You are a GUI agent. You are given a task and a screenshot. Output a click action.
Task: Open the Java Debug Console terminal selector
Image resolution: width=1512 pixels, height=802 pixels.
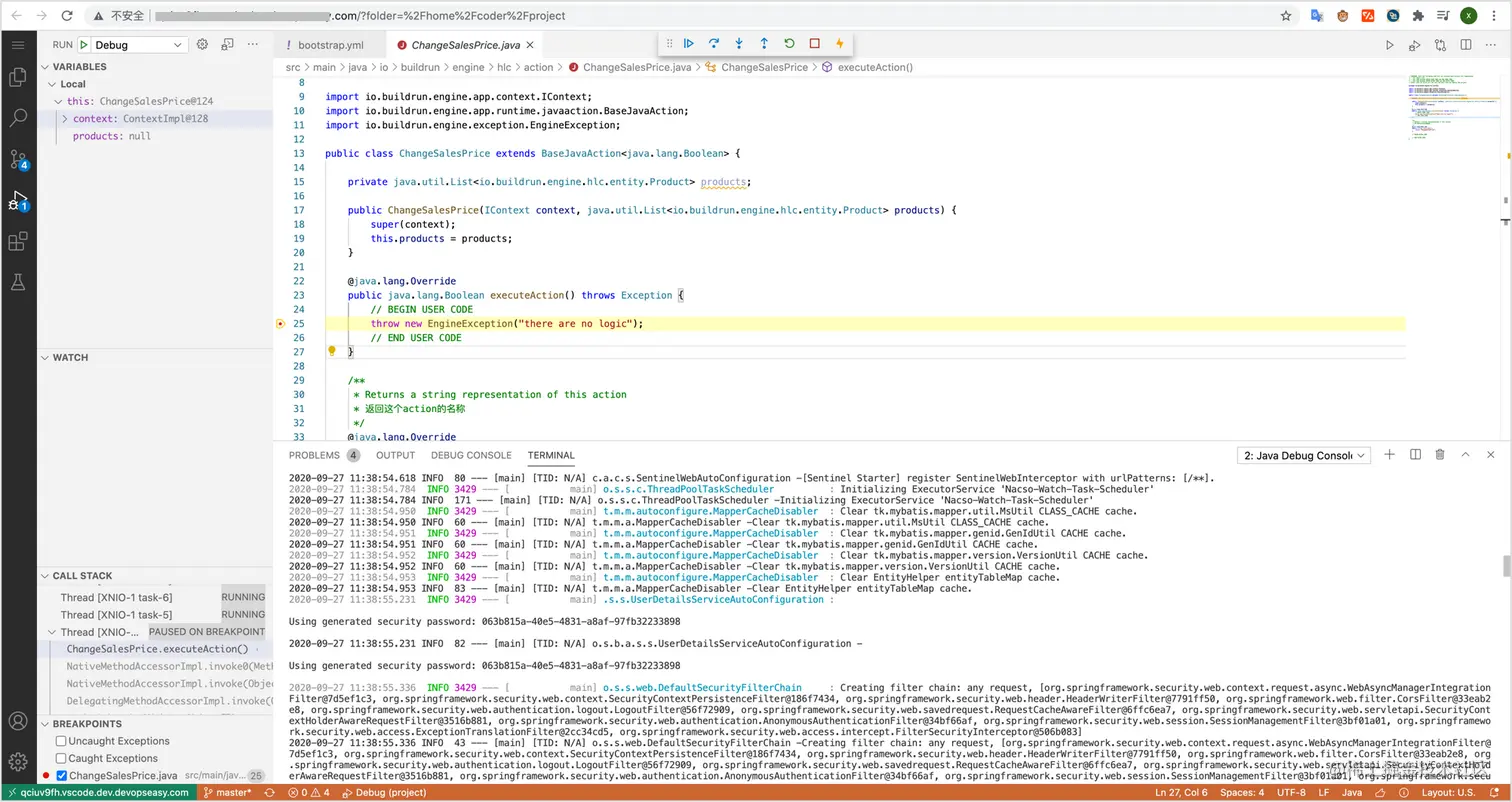coord(1303,455)
